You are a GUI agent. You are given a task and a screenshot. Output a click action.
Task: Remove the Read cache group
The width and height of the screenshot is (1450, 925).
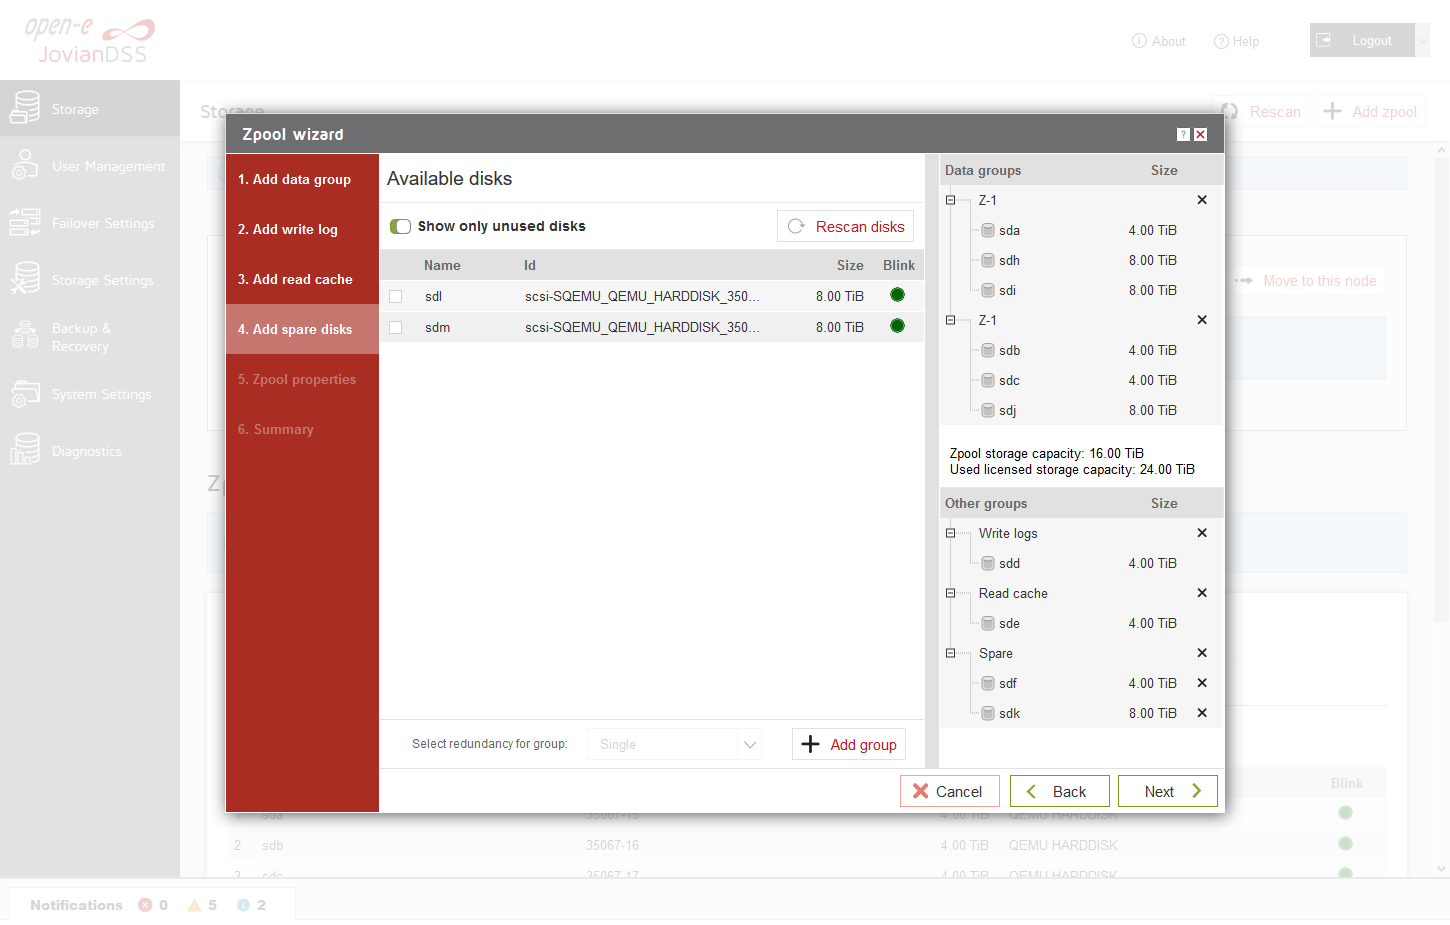[1202, 593]
